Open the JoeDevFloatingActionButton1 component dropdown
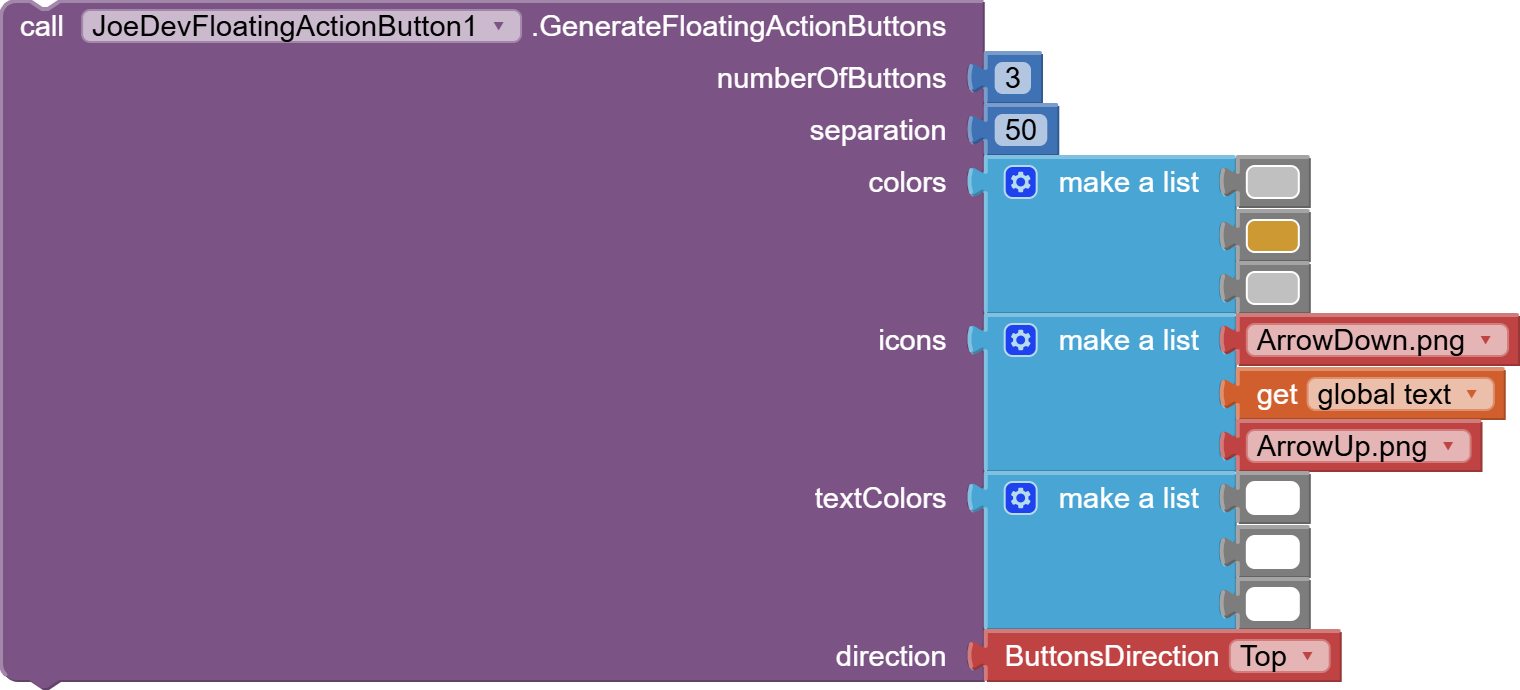This screenshot has width=1520, height=690. 498,26
